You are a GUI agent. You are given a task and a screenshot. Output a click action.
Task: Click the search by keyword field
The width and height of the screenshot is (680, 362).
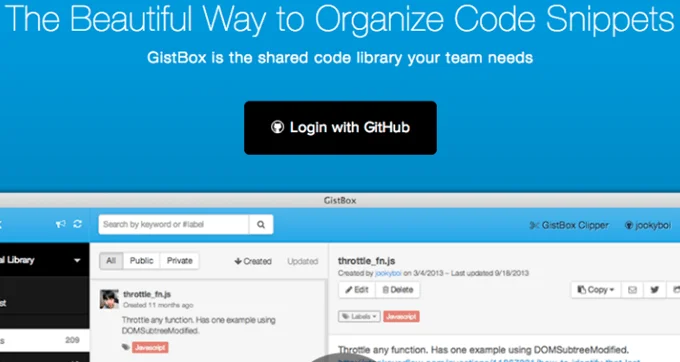(174, 225)
